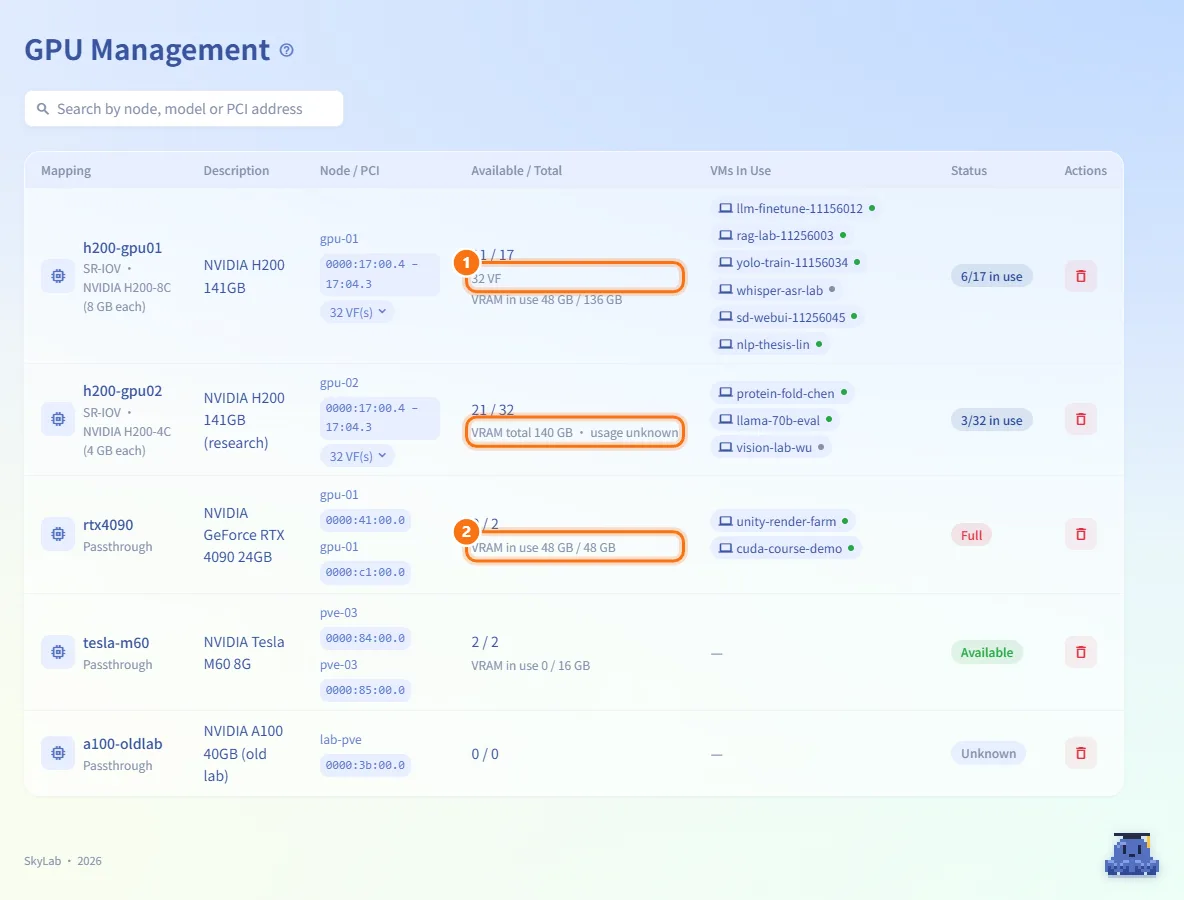Delete the rtx4090 mapping
Image resolution: width=1184 pixels, height=900 pixels.
click(x=1081, y=535)
